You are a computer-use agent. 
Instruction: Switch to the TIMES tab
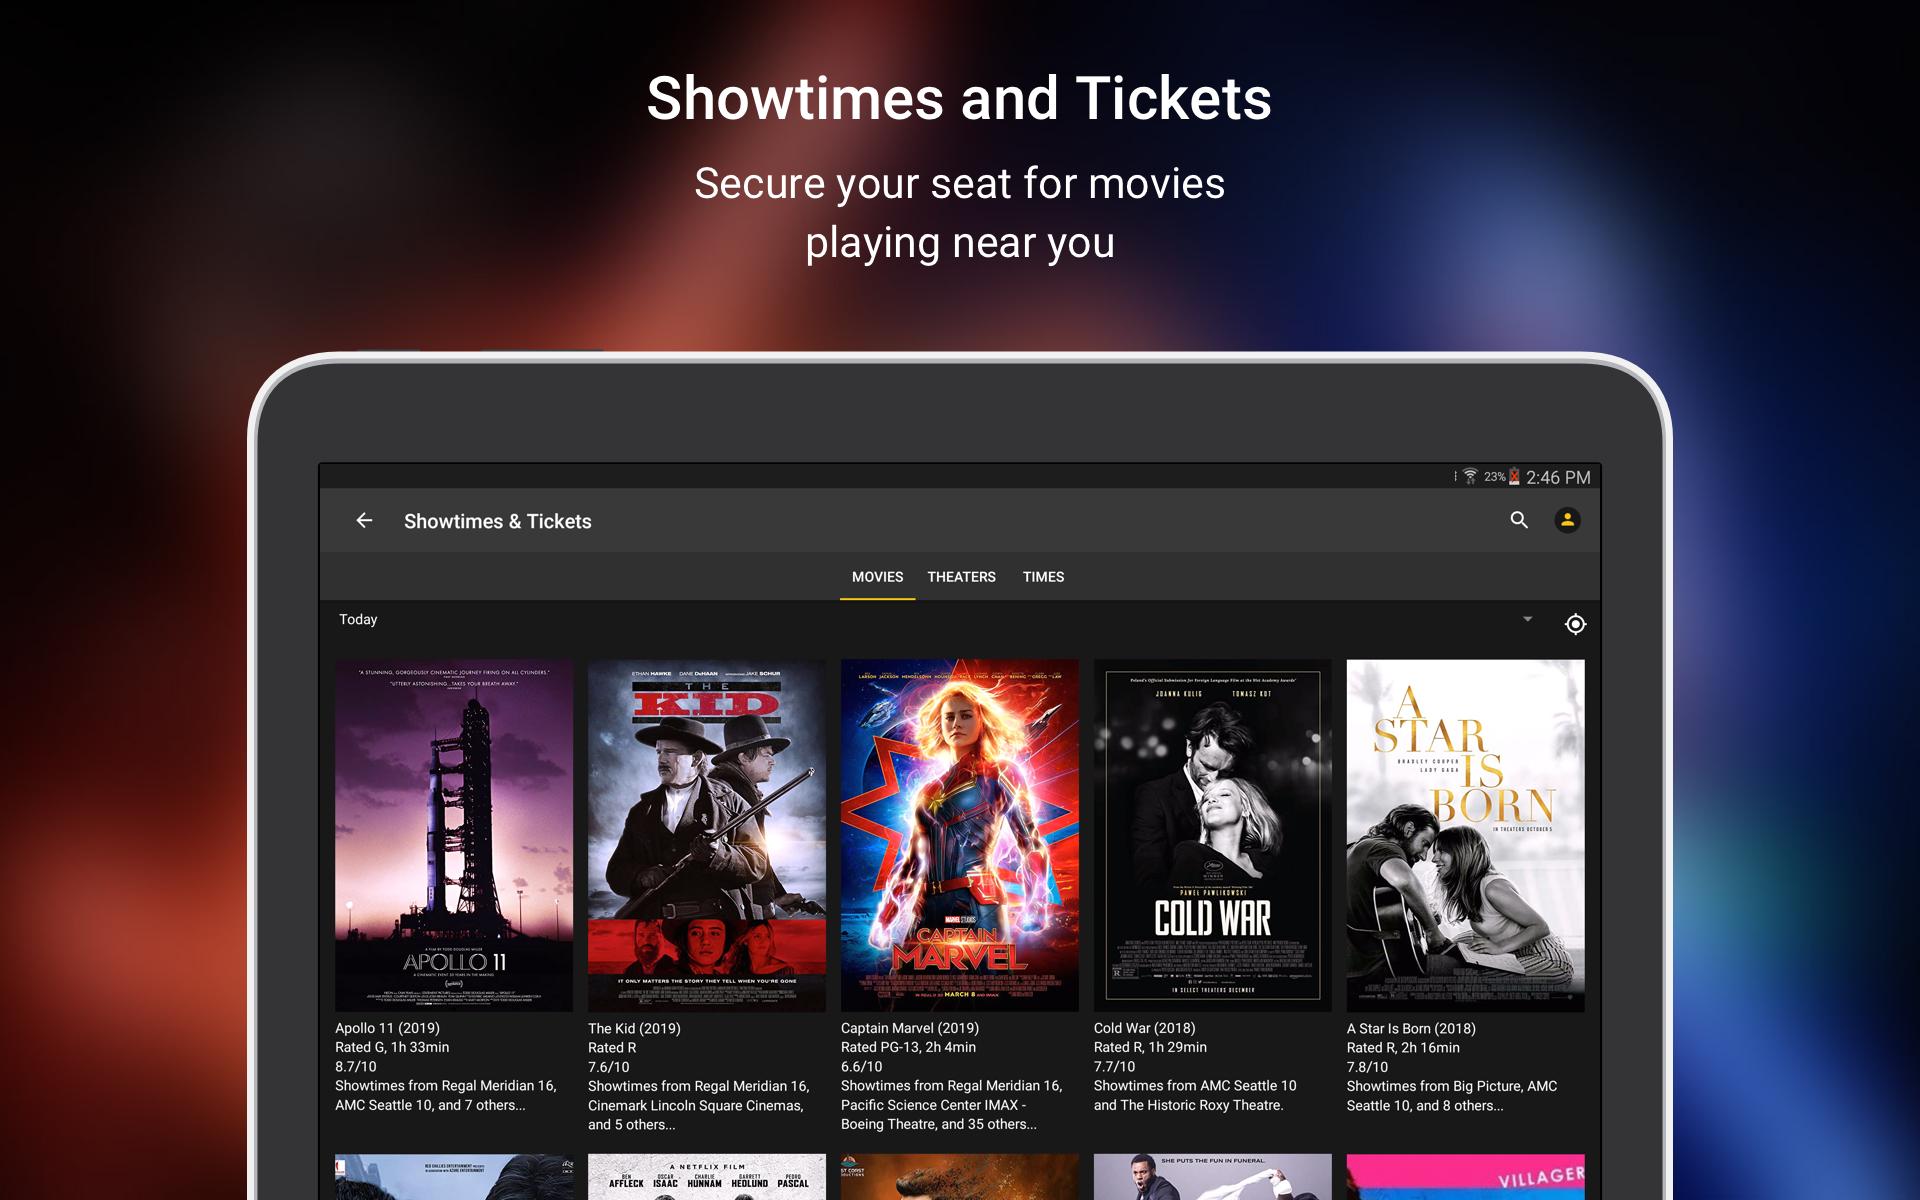click(1043, 577)
